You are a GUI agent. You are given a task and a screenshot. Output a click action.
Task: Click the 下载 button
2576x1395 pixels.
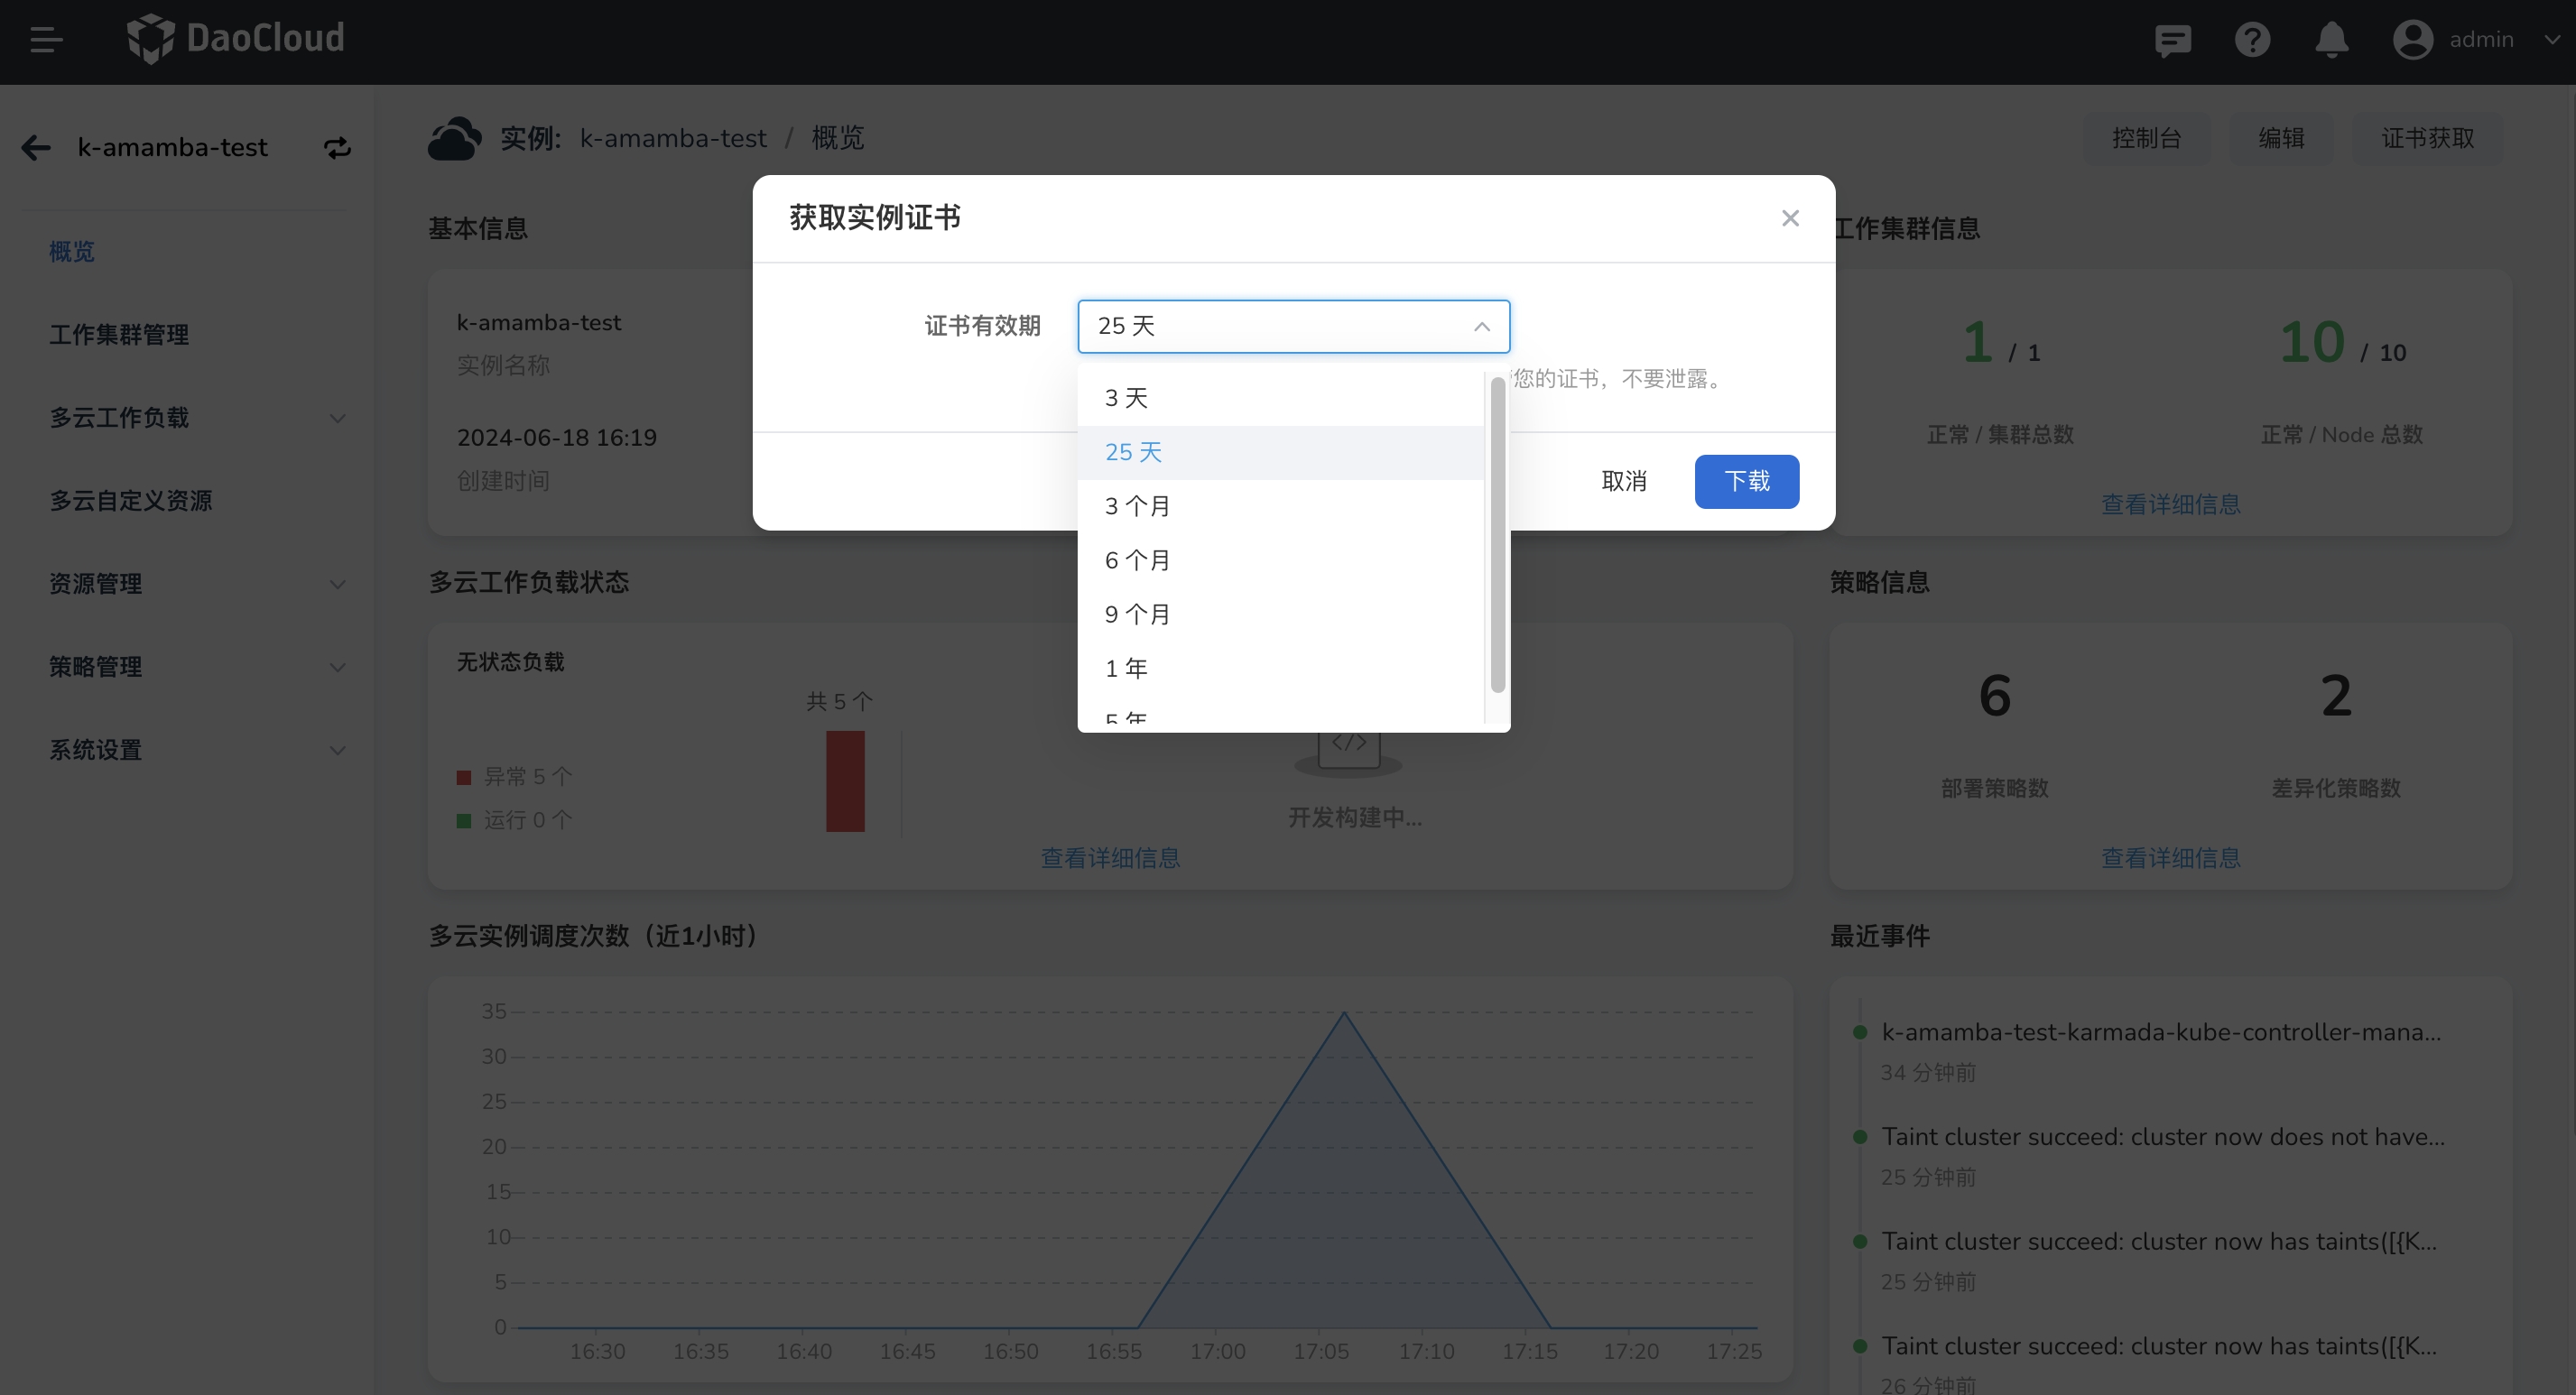(x=1746, y=482)
